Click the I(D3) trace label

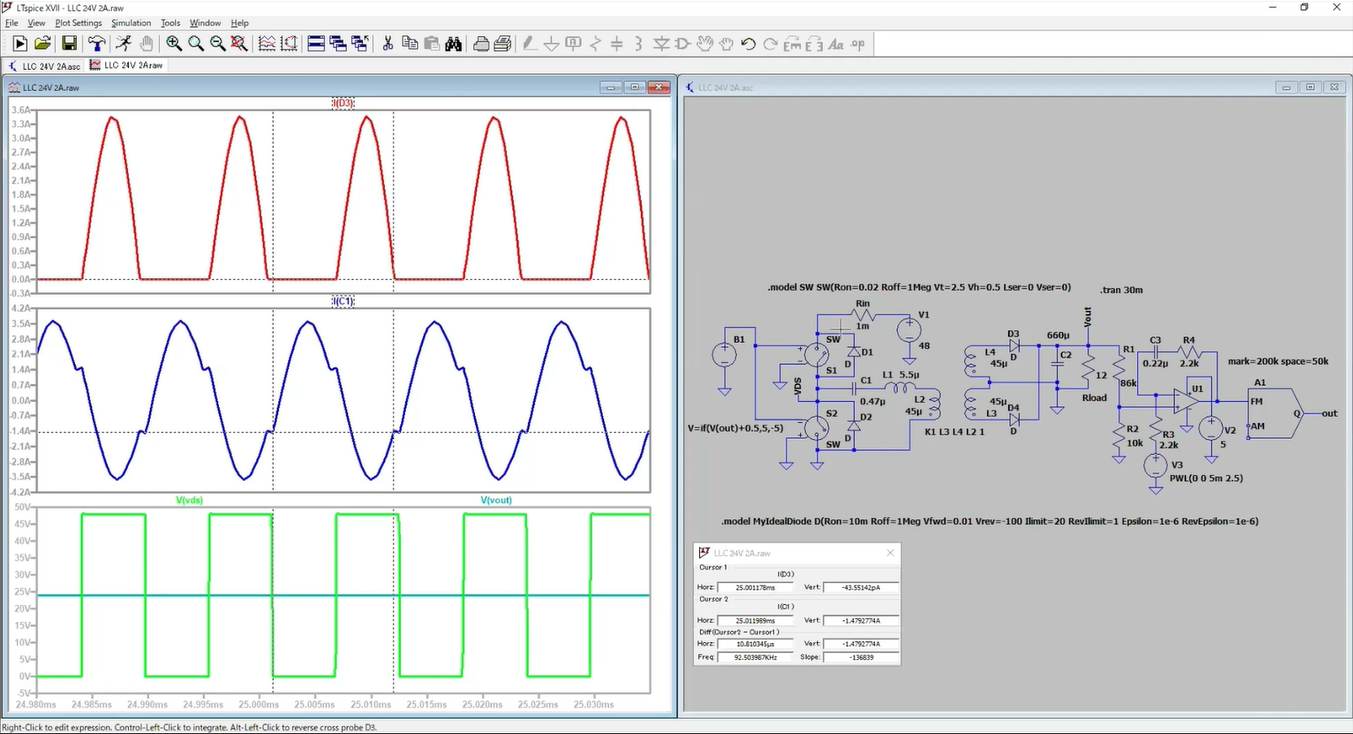[x=343, y=103]
